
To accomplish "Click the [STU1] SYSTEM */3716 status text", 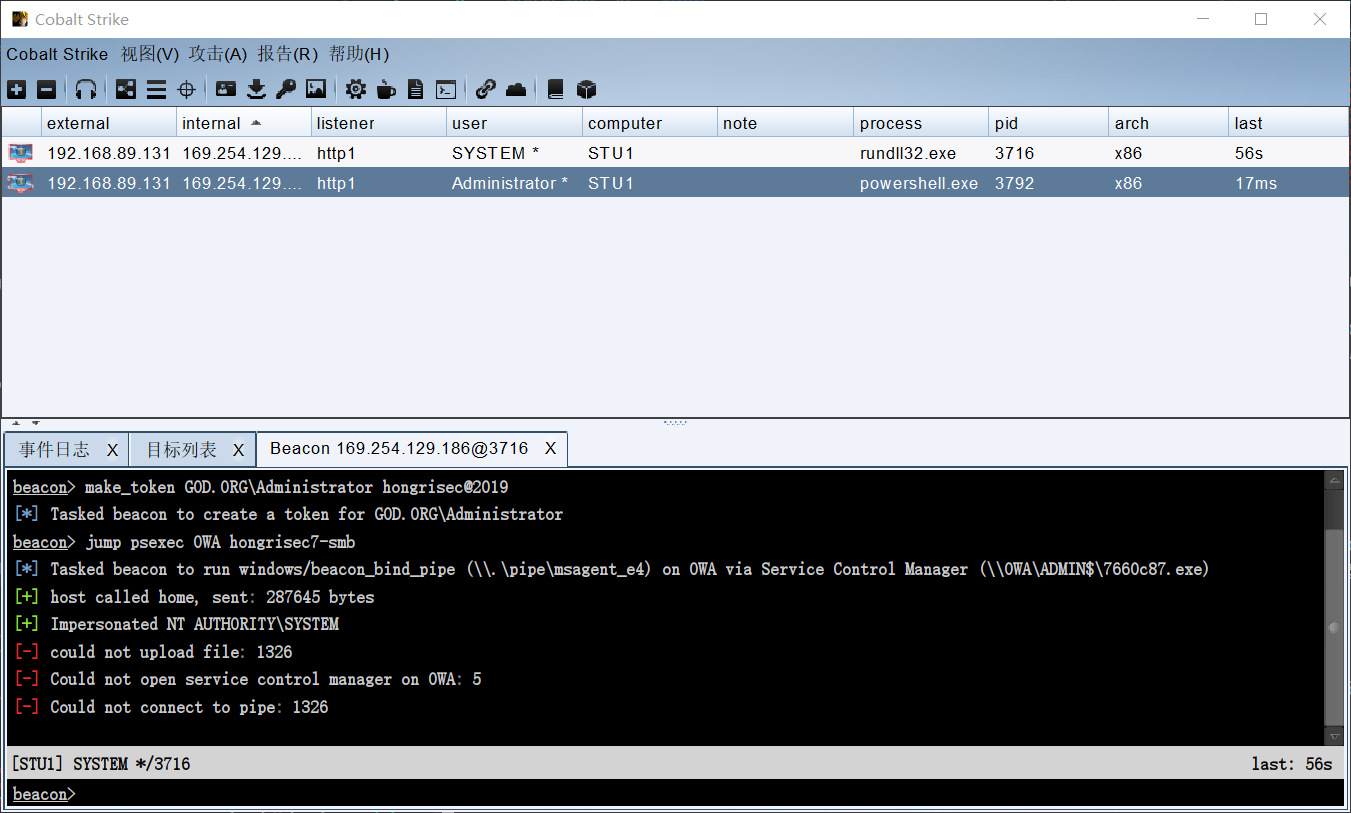I will 101,764.
